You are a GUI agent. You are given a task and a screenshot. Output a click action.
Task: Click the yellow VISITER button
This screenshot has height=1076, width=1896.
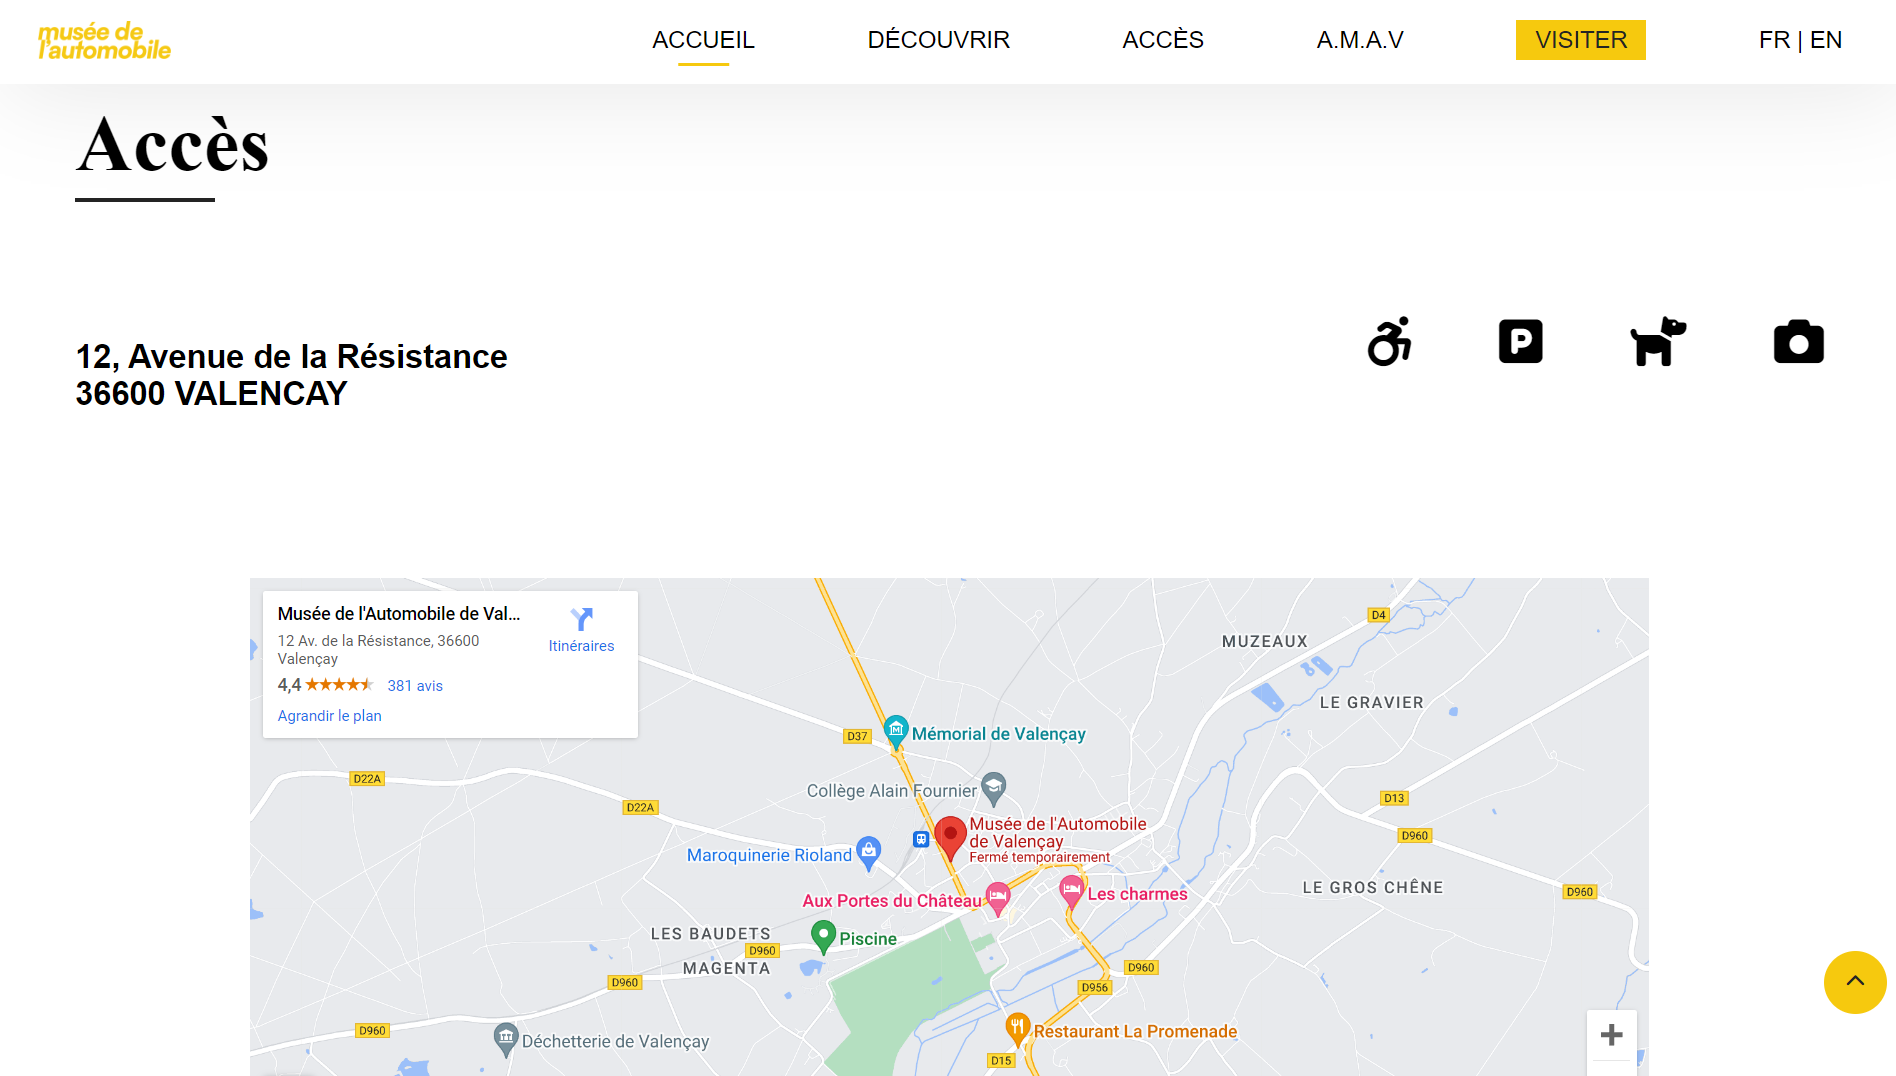[1580, 40]
